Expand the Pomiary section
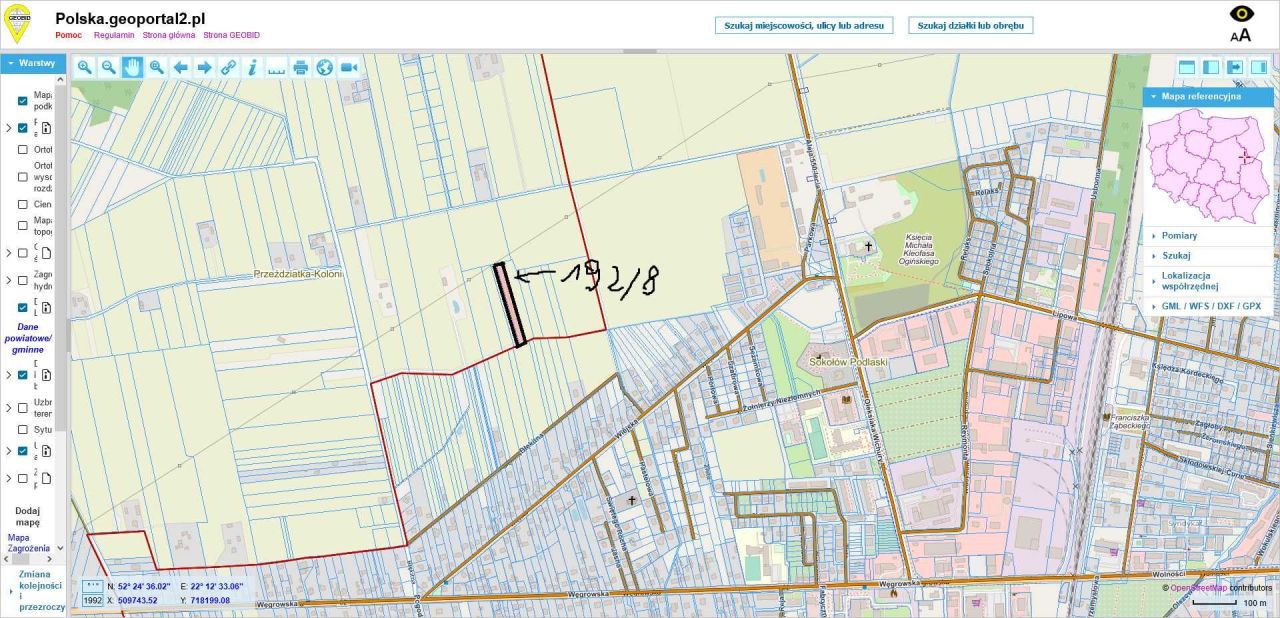The height and width of the screenshot is (618, 1280). click(x=1207, y=236)
